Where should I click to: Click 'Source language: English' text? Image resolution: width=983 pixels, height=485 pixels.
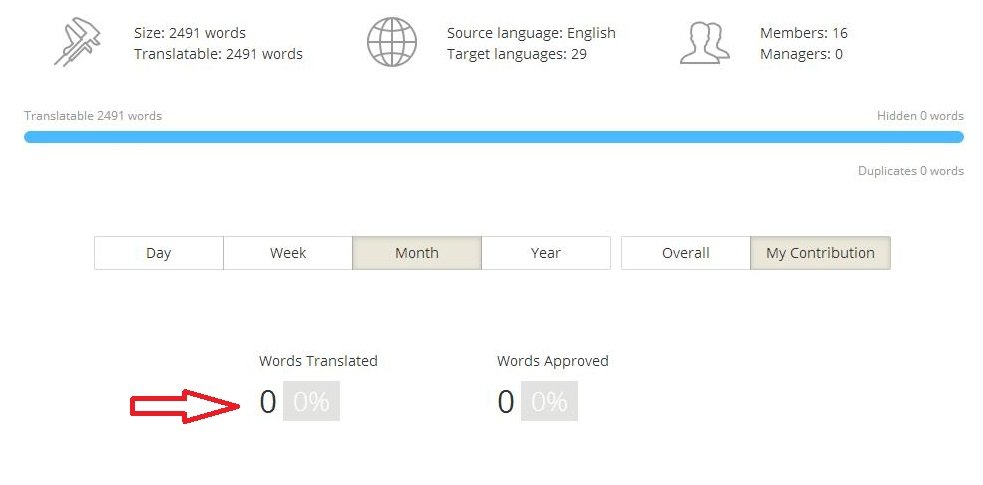point(532,33)
